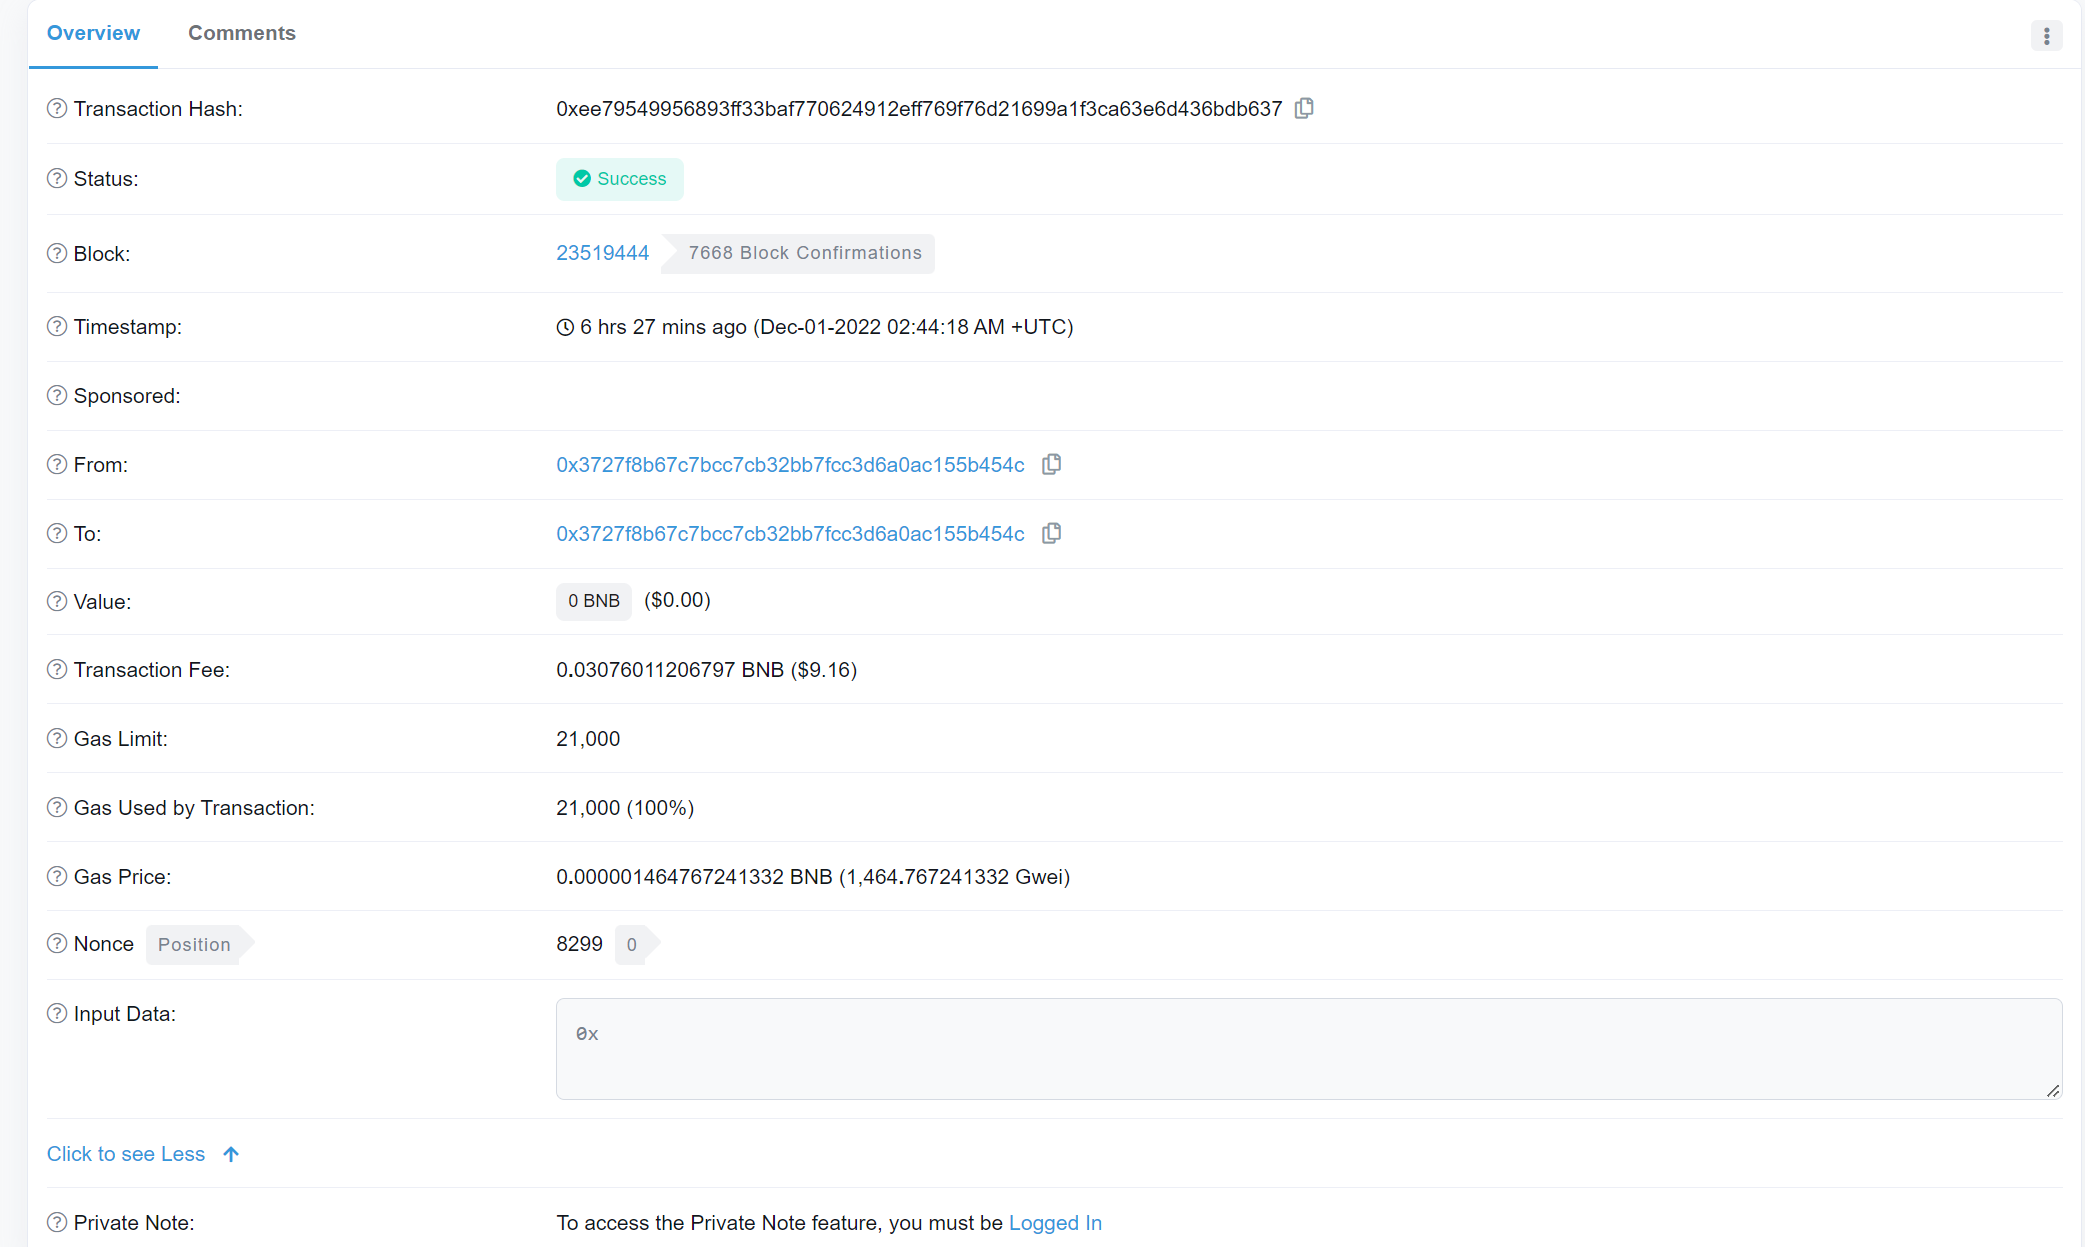This screenshot has width=2085, height=1247.
Task: Copy the From address
Action: click(x=1051, y=464)
